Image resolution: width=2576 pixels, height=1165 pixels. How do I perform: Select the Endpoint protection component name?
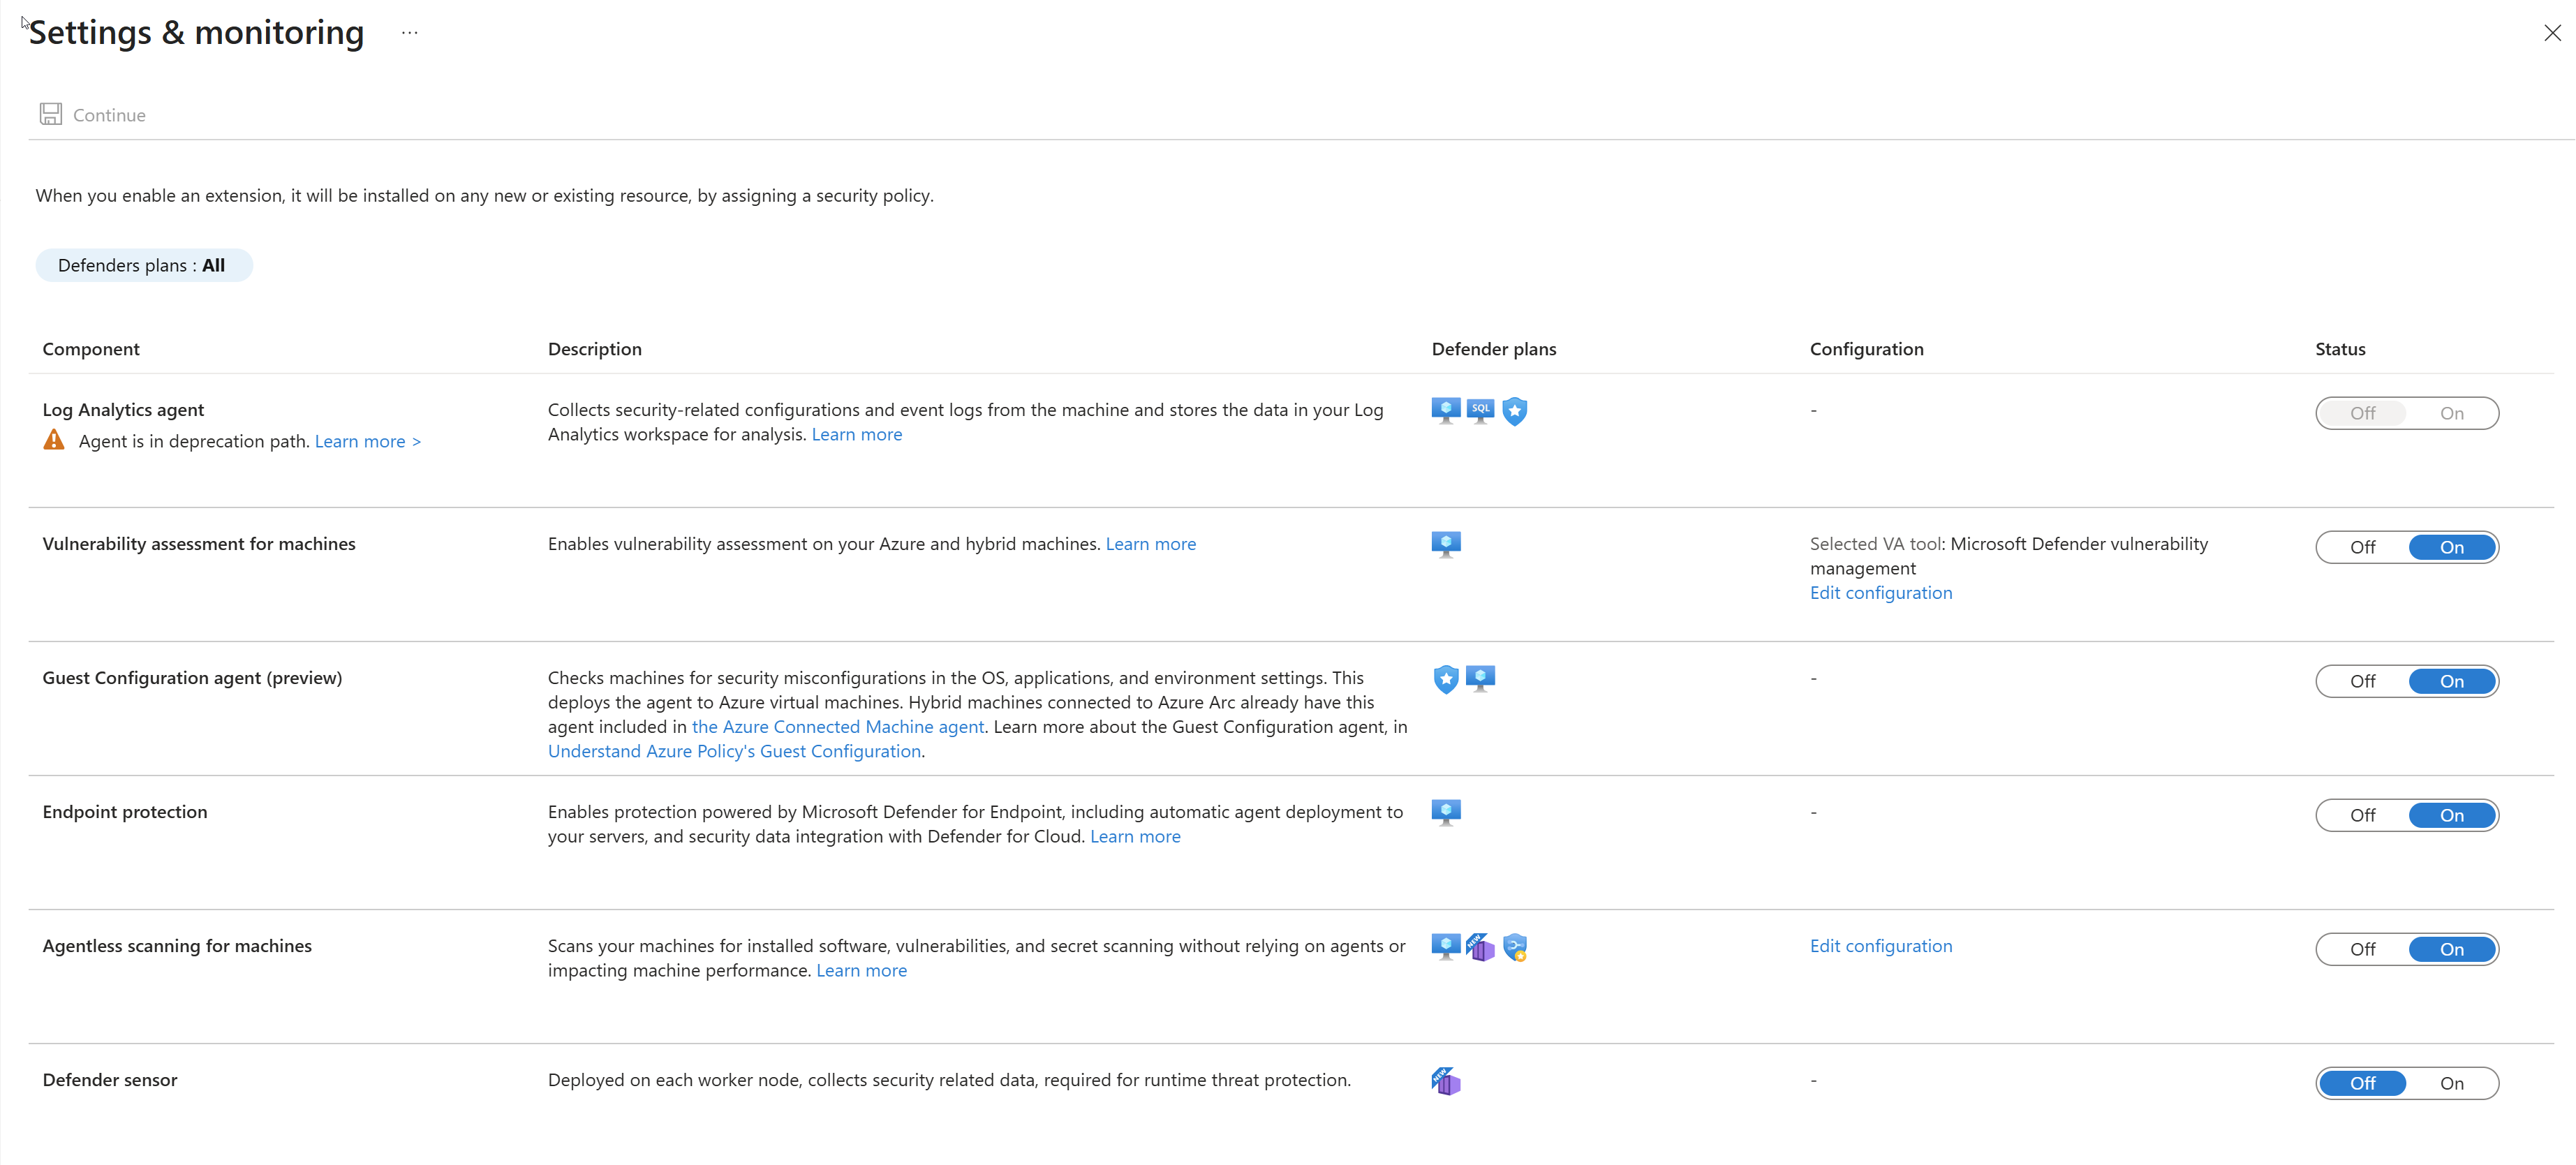[x=125, y=812]
